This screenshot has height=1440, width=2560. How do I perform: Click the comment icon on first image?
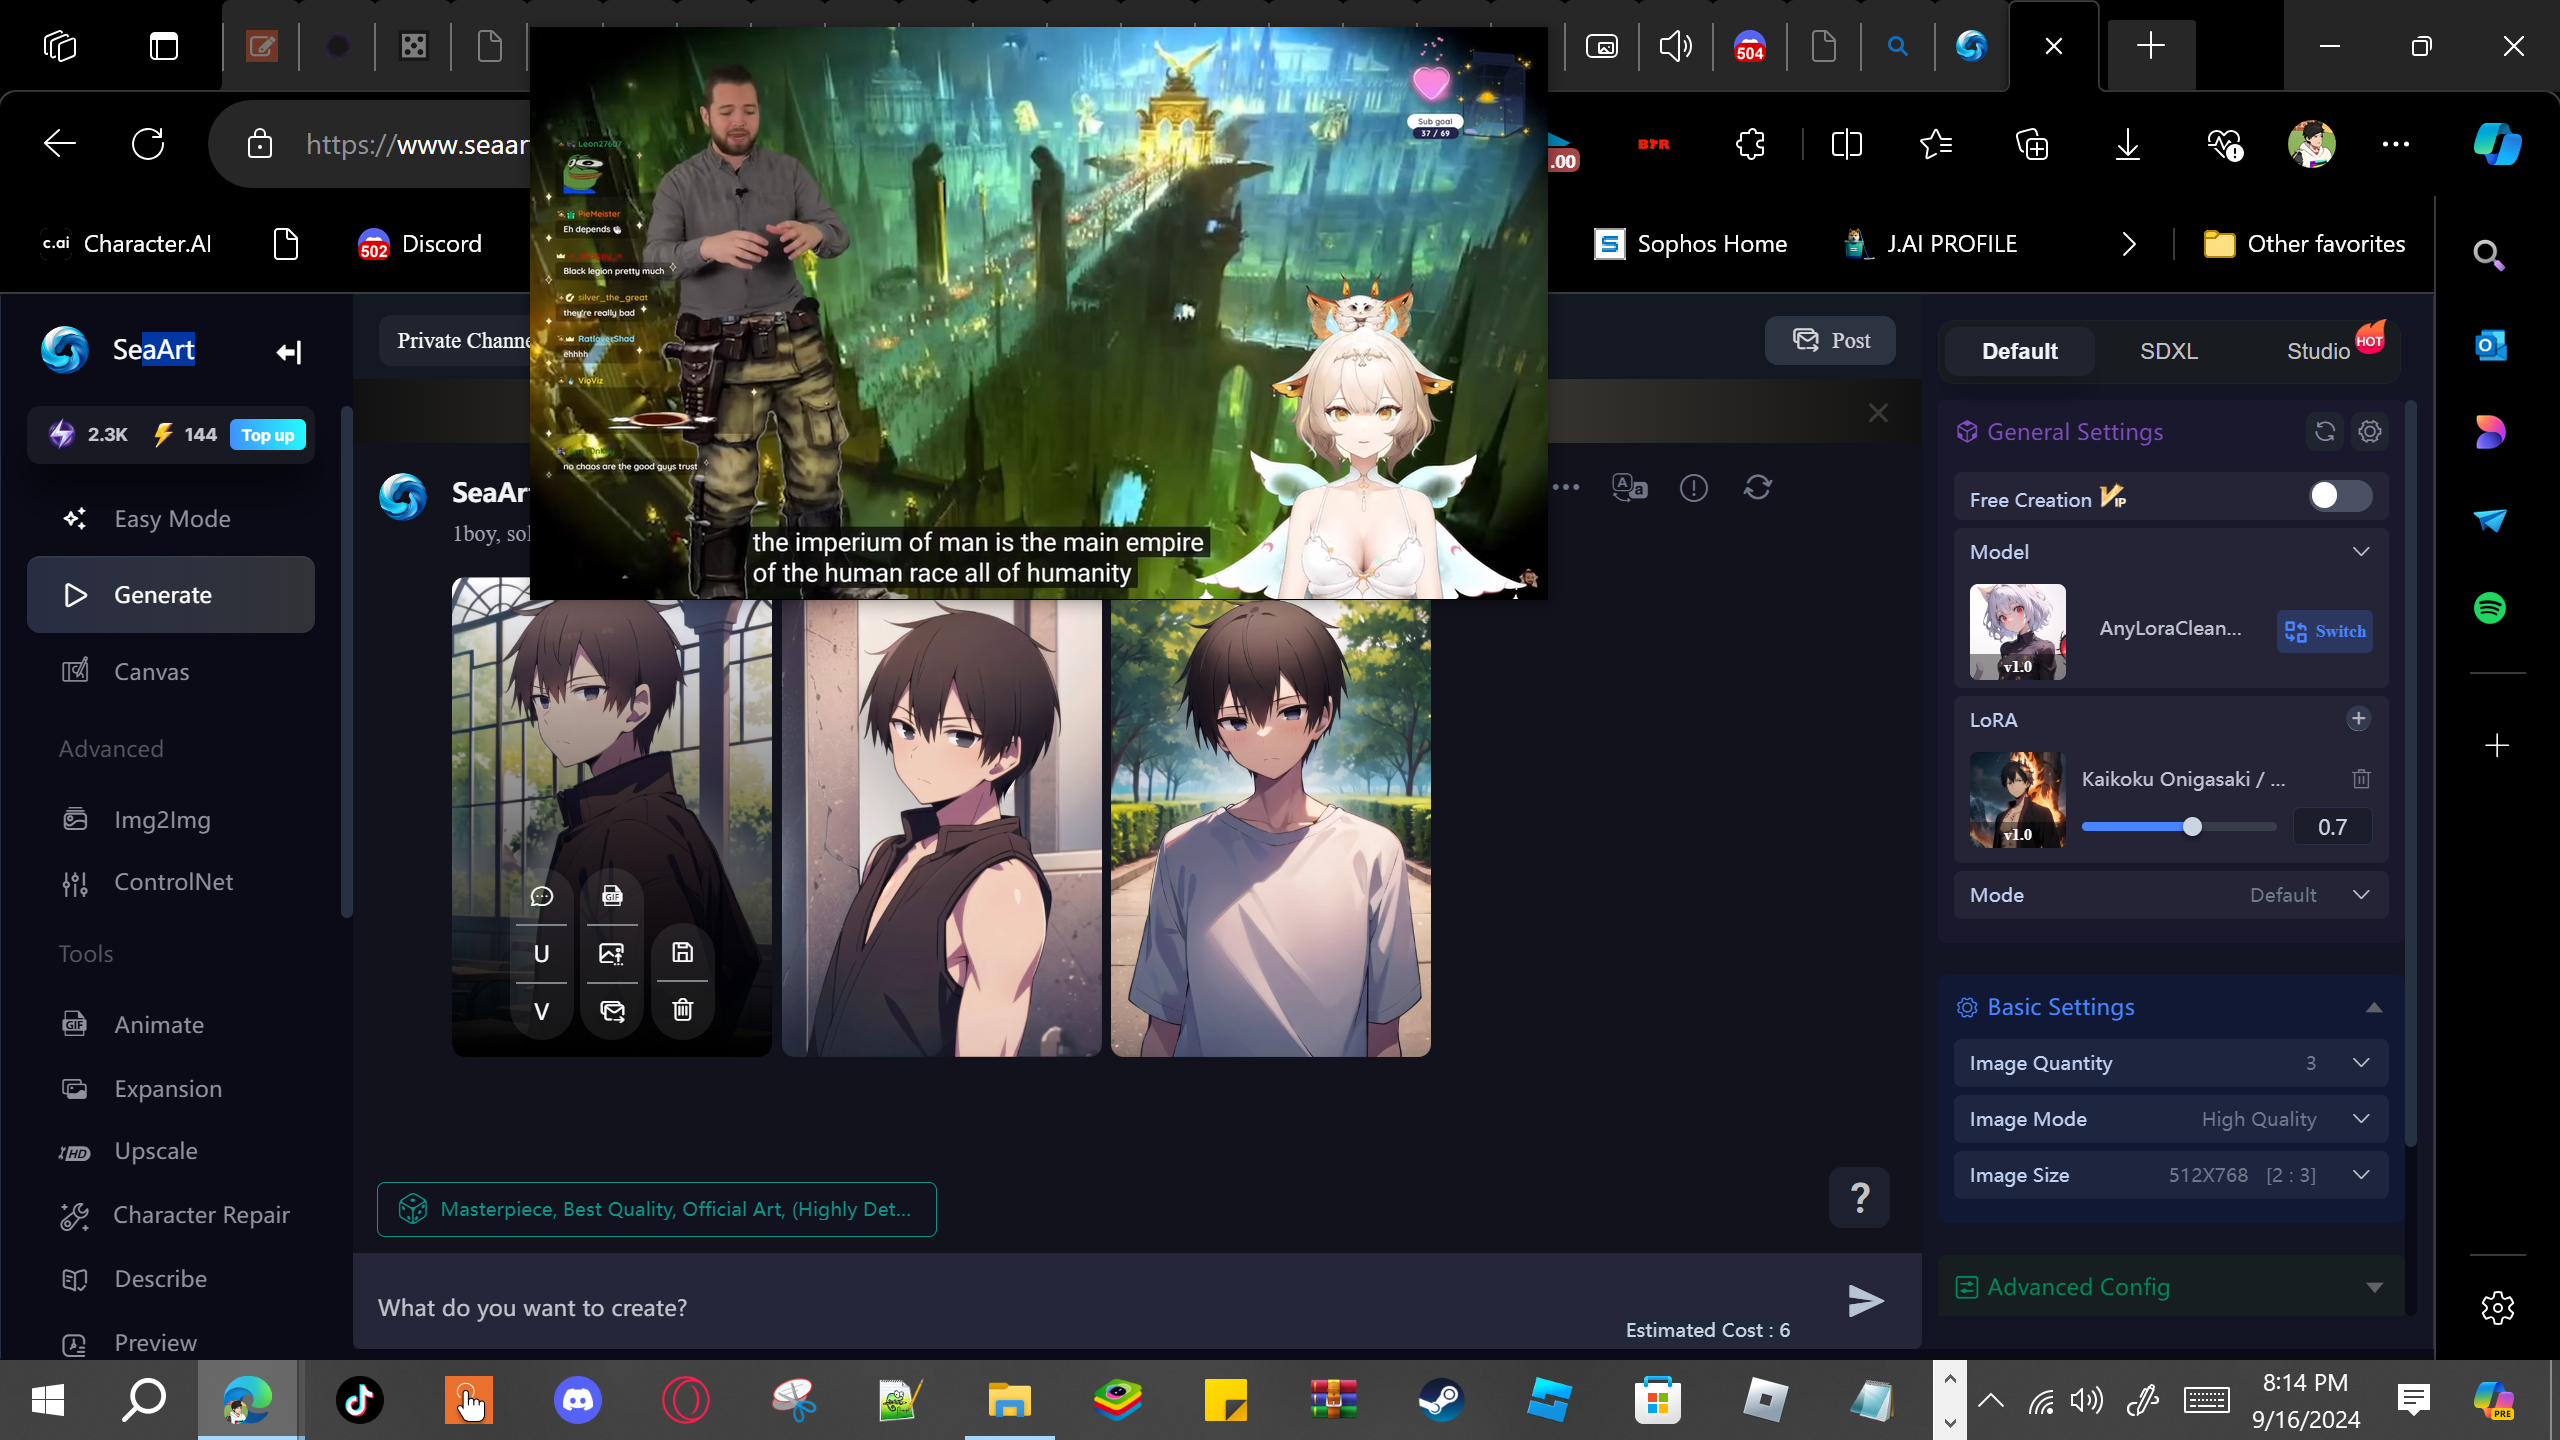tap(542, 896)
